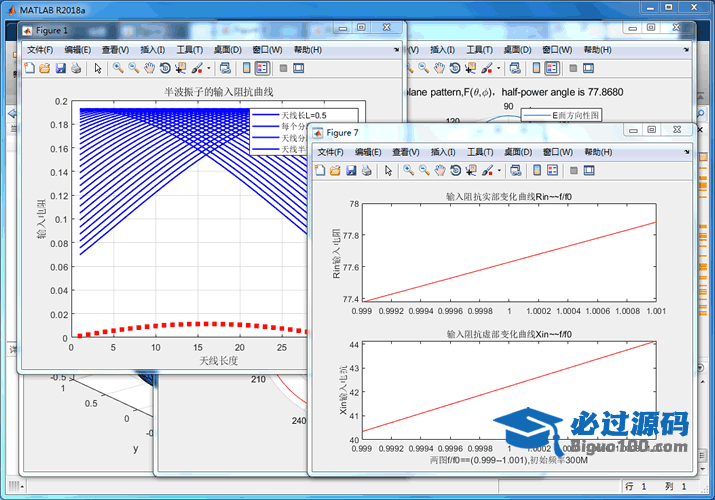The image size is (715, 500).
Task: Open 文件(F) menu in Figure 7
Action: (x=331, y=152)
